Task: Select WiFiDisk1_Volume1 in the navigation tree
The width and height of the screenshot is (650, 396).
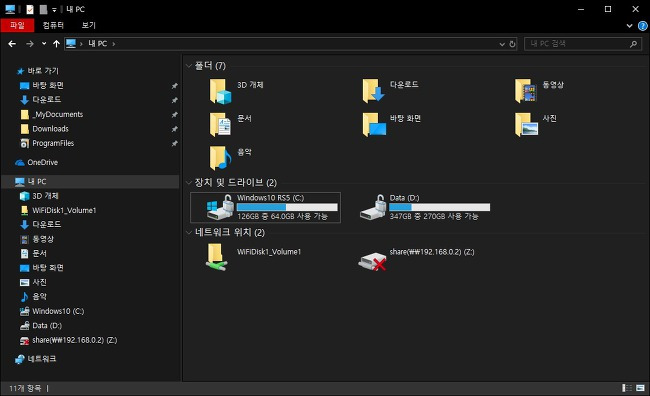Action: [x=64, y=210]
